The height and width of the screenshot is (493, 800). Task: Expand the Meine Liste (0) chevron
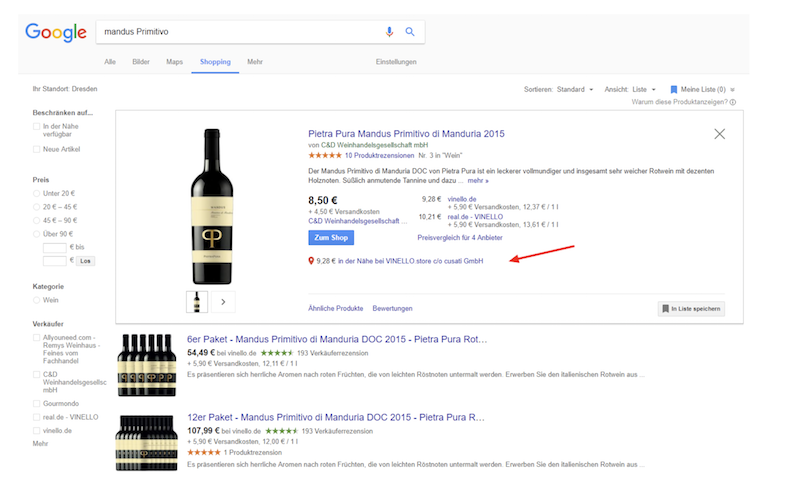[x=733, y=90]
